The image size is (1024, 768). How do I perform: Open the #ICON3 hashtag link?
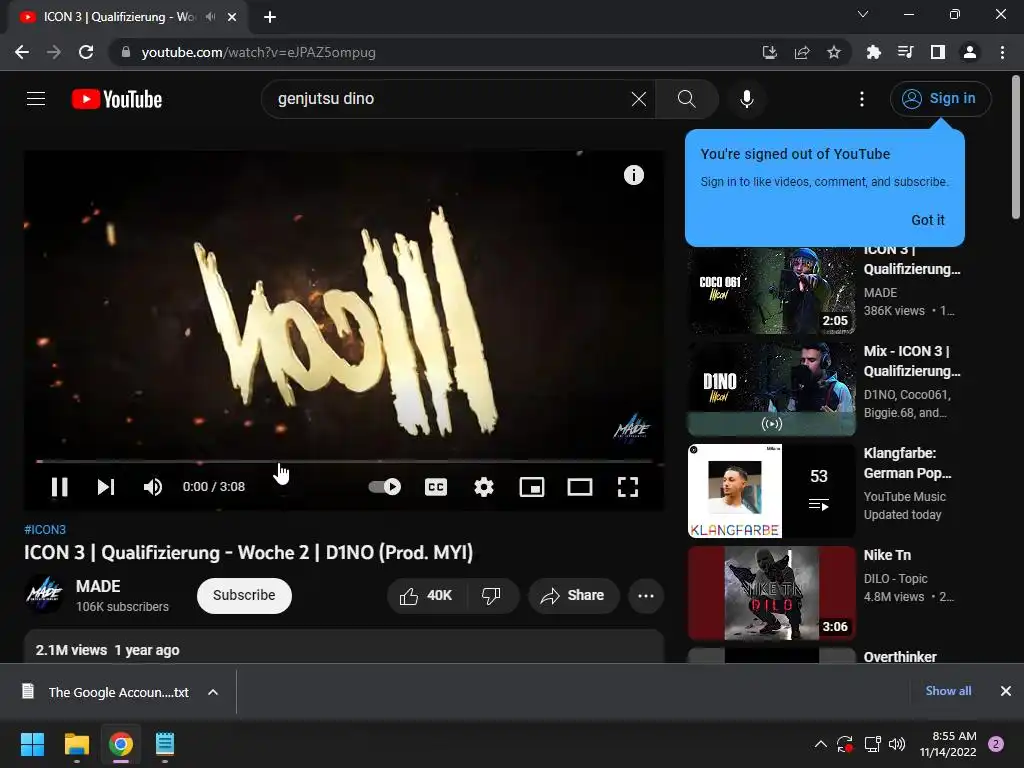tap(45, 530)
